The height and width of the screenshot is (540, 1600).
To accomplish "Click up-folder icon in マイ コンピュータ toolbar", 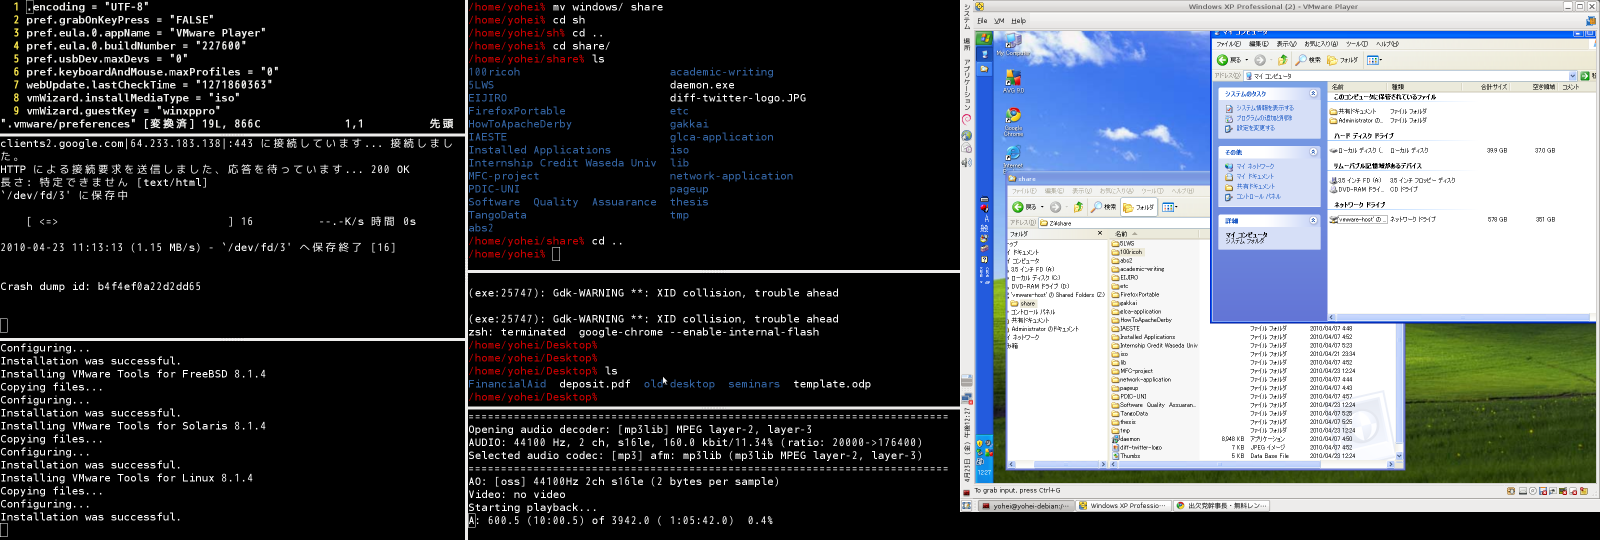I will click(1283, 60).
